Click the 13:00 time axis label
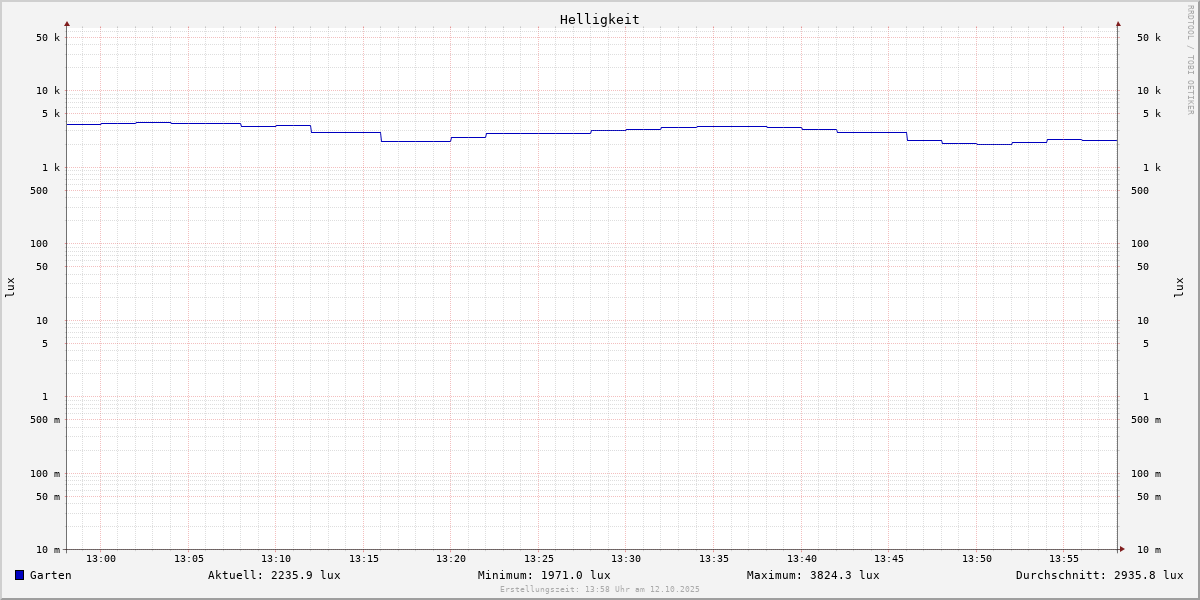This screenshot has width=1200, height=600. click(x=101, y=559)
